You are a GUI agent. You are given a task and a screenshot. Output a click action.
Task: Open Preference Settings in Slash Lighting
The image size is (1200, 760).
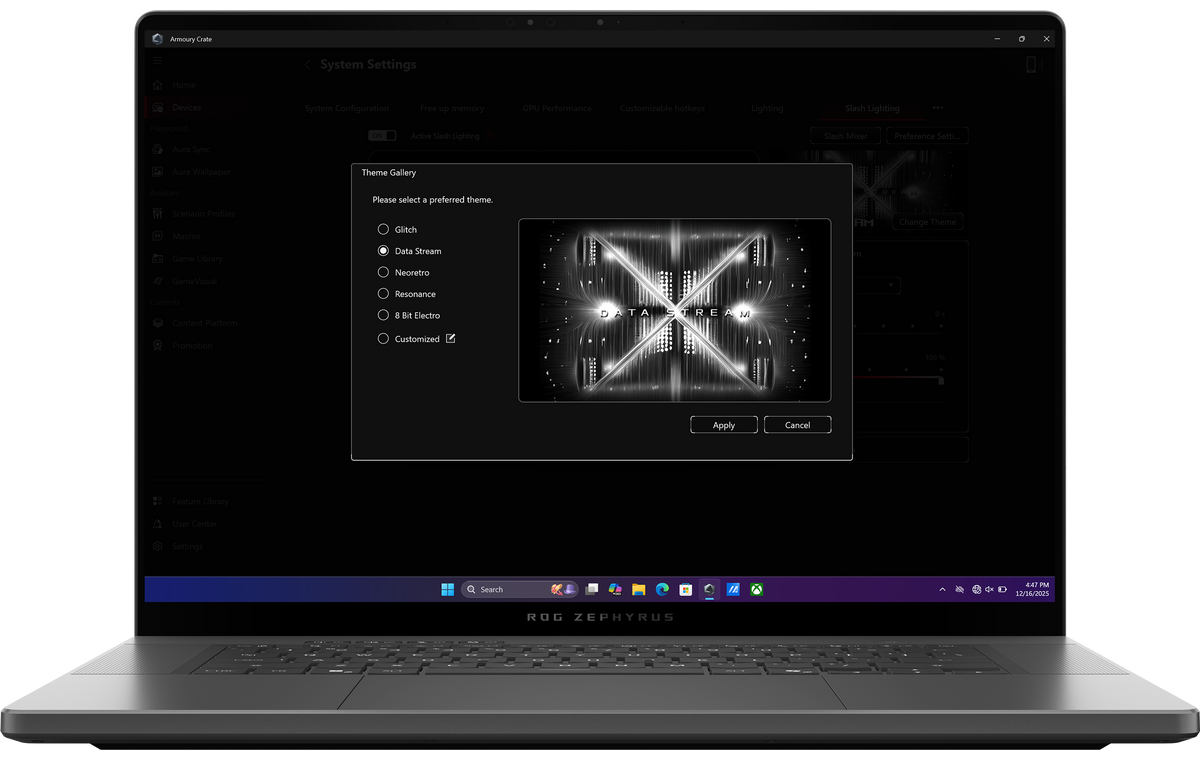pyautogui.click(x=928, y=136)
